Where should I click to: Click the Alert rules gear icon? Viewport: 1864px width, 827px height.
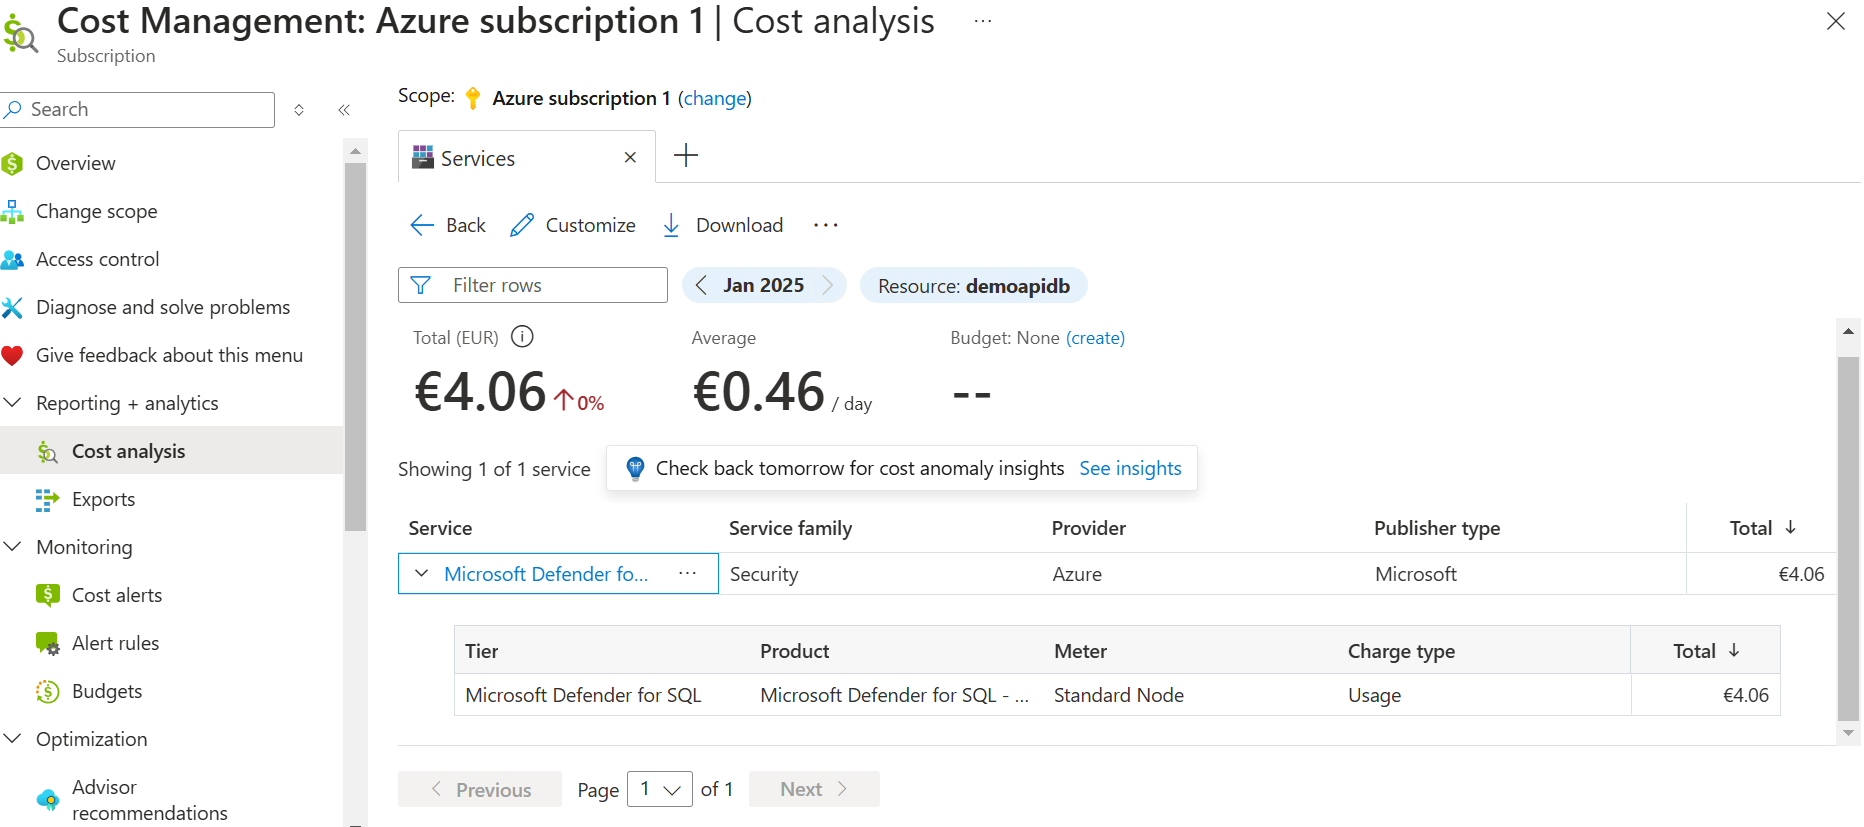[47, 643]
